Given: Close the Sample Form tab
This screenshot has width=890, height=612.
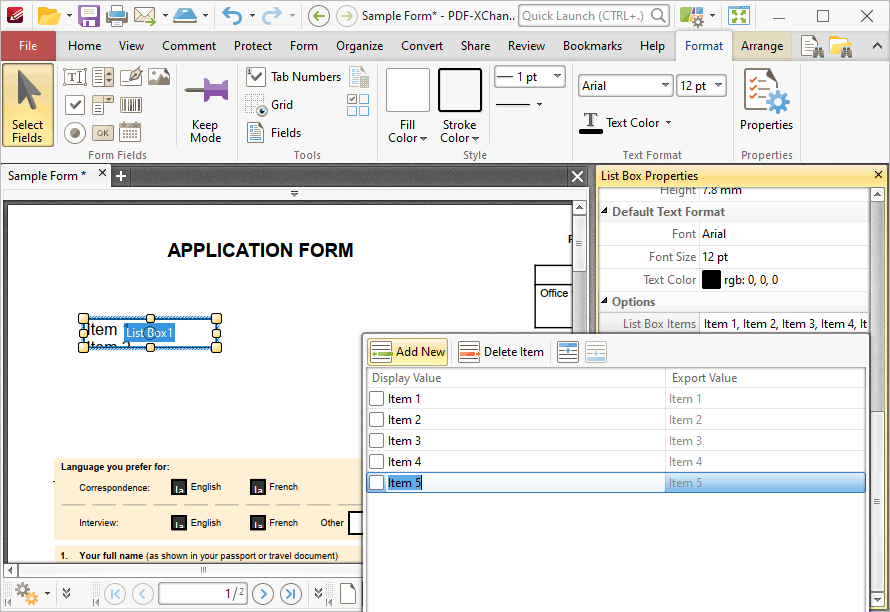Looking at the screenshot, I should coord(102,173).
